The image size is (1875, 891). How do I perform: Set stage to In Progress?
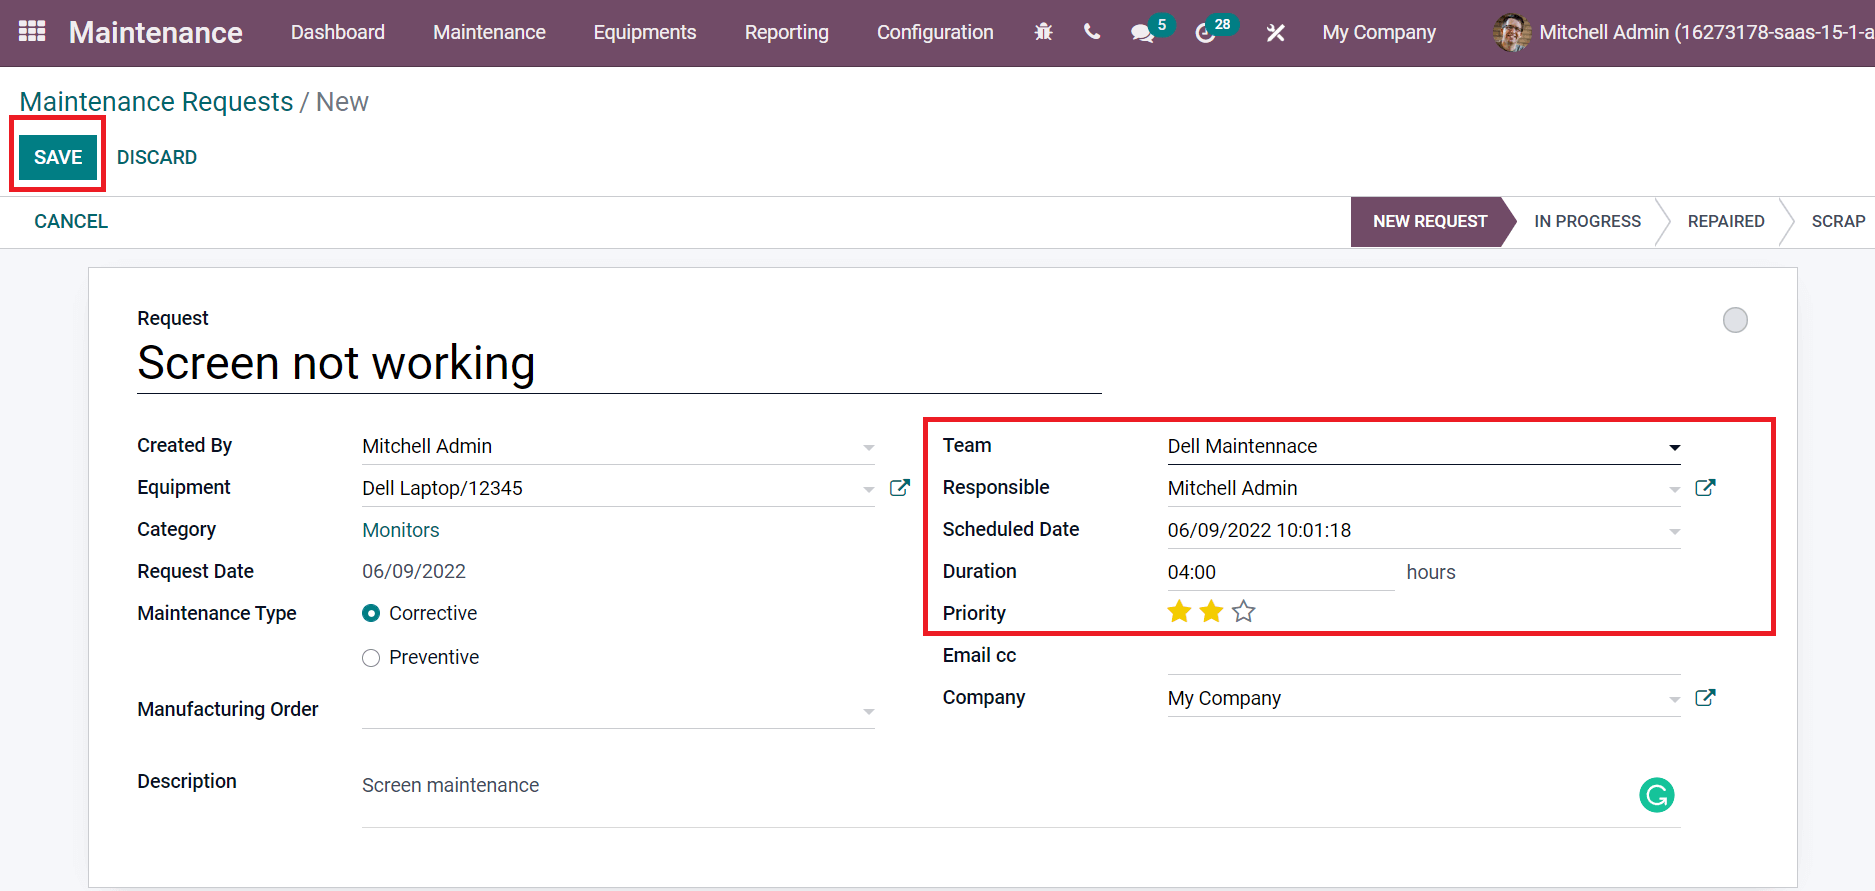point(1587,221)
